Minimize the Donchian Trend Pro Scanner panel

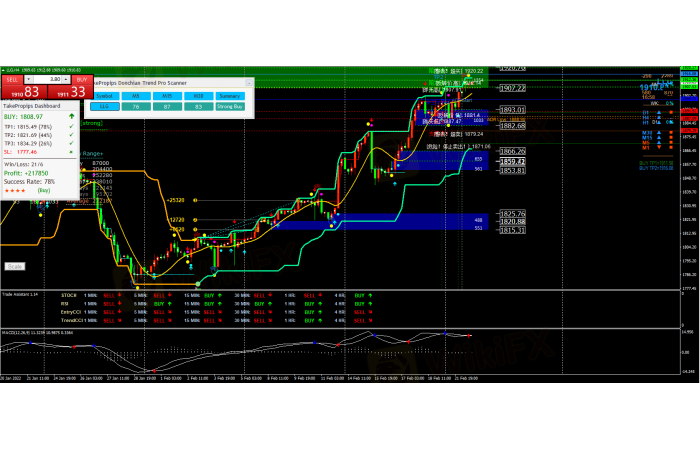click(249, 83)
